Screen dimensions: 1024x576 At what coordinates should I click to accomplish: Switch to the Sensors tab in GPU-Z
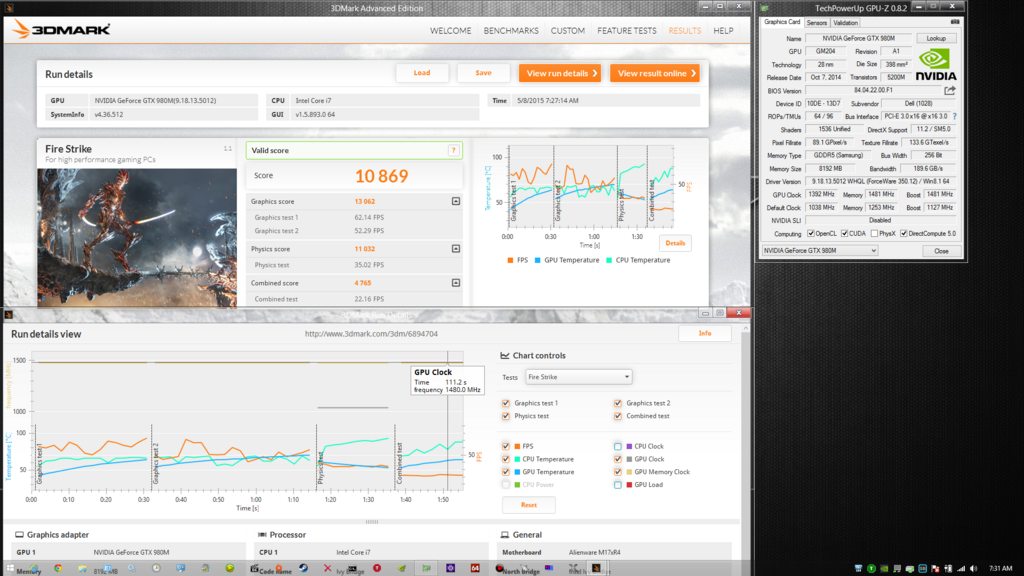coord(816,23)
